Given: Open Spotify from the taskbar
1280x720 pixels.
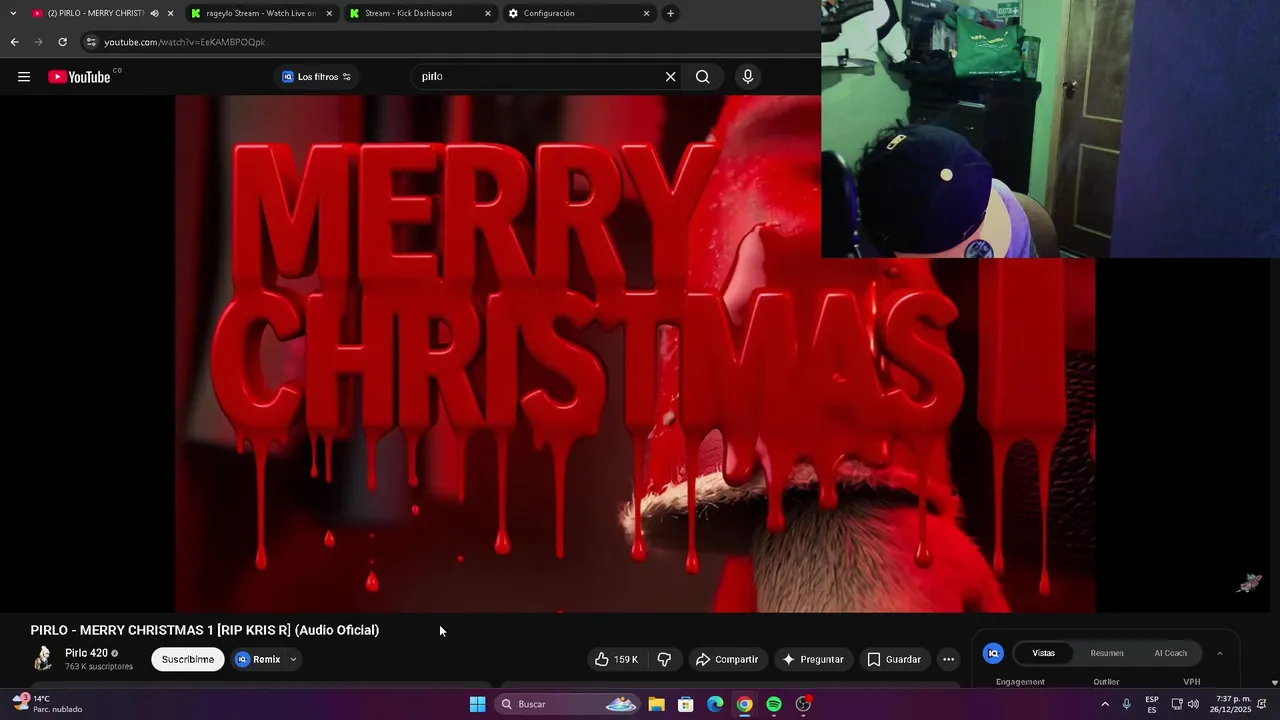Looking at the screenshot, I should coord(774,704).
